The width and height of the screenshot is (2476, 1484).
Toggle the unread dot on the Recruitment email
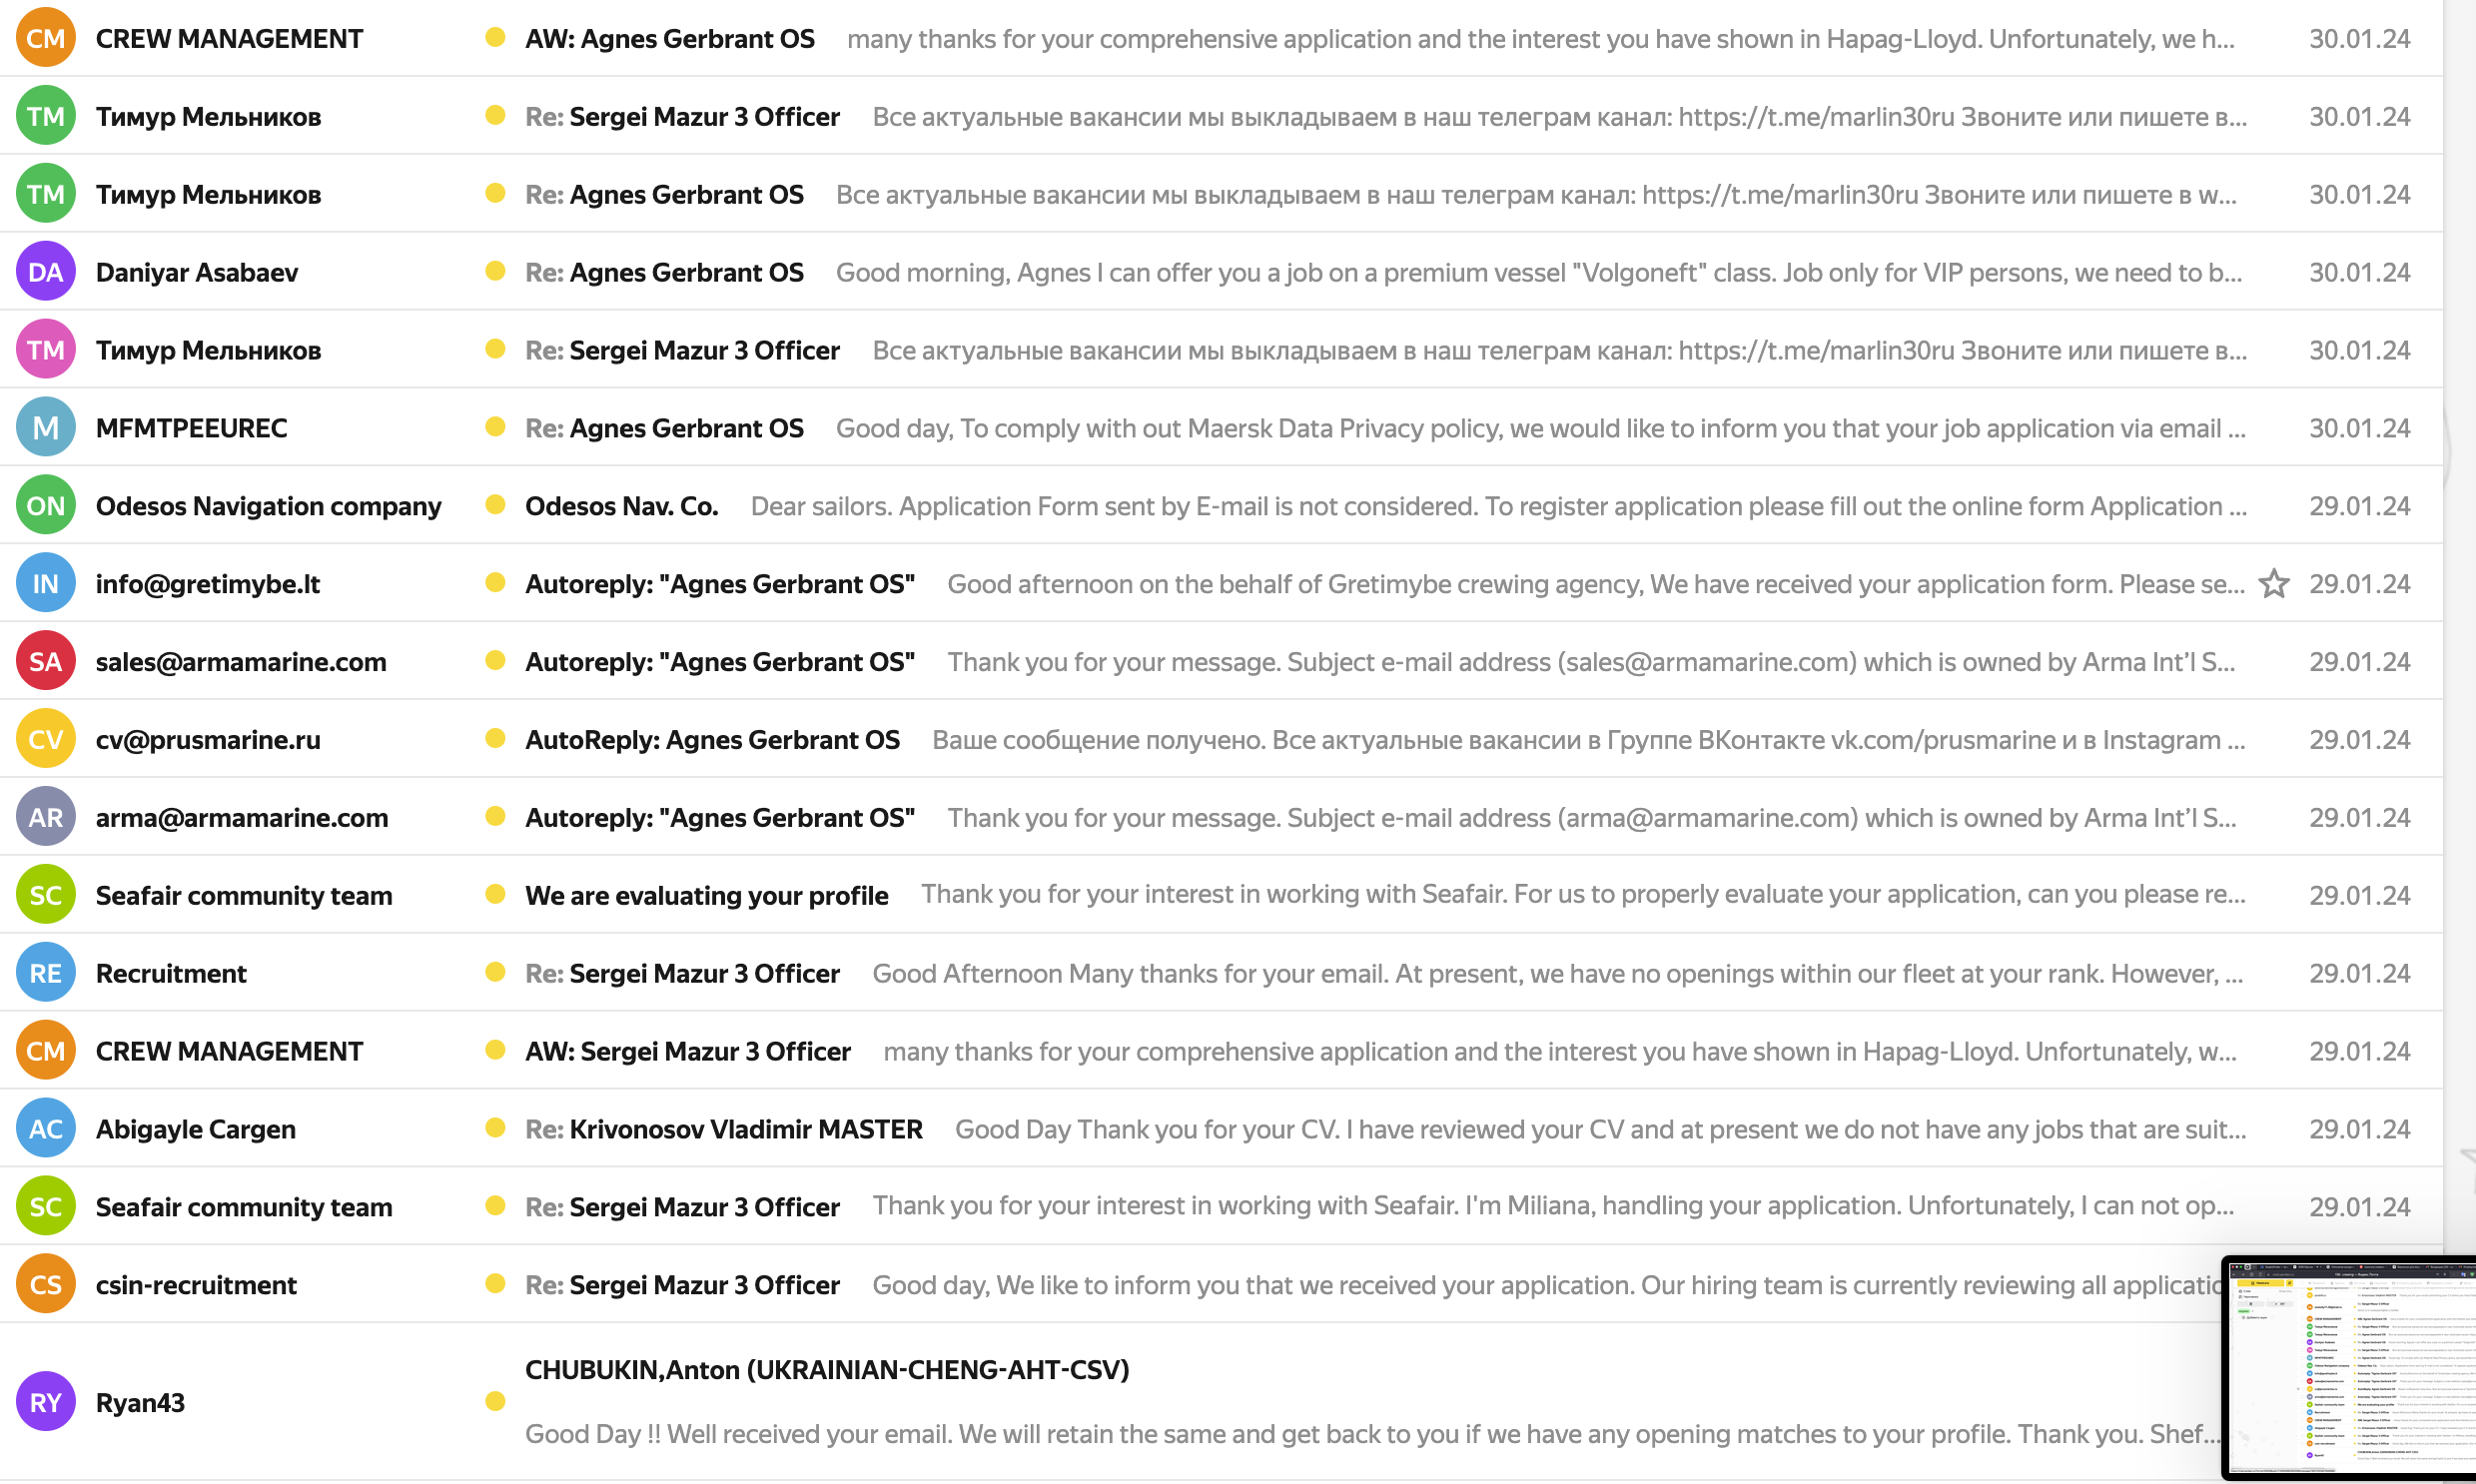coord(494,972)
